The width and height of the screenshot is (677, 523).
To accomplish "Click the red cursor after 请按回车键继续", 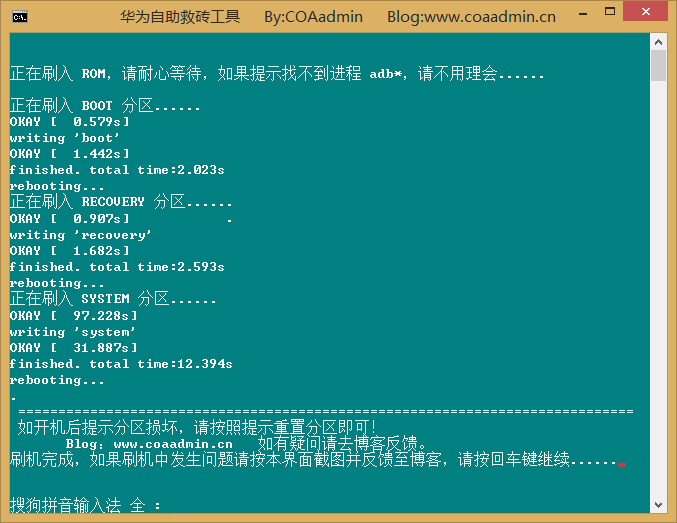I will 621,464.
